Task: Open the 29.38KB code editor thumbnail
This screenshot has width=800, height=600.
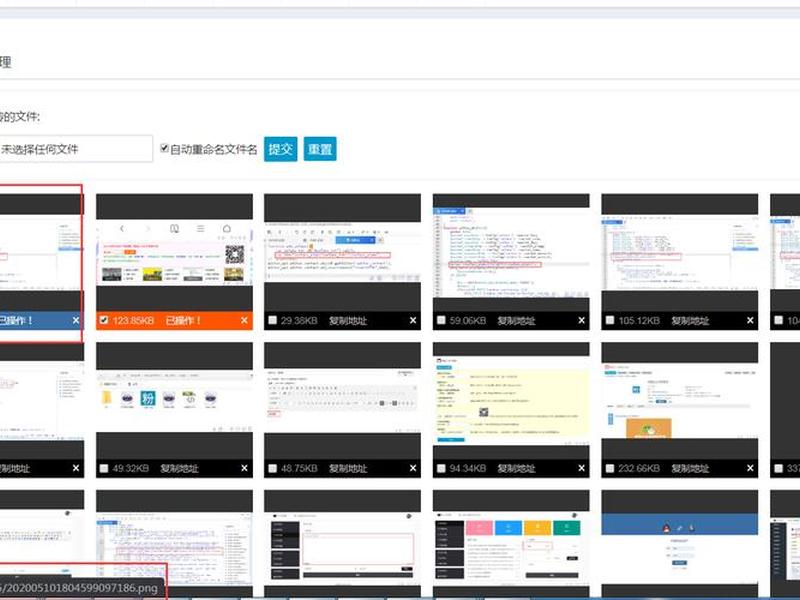Action: pos(342,253)
